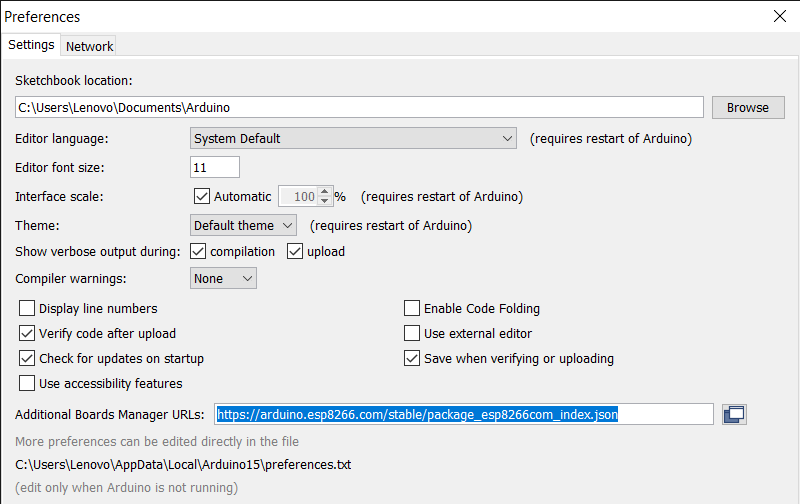Disable Verify code after upload
The image size is (800, 504).
[27, 334]
